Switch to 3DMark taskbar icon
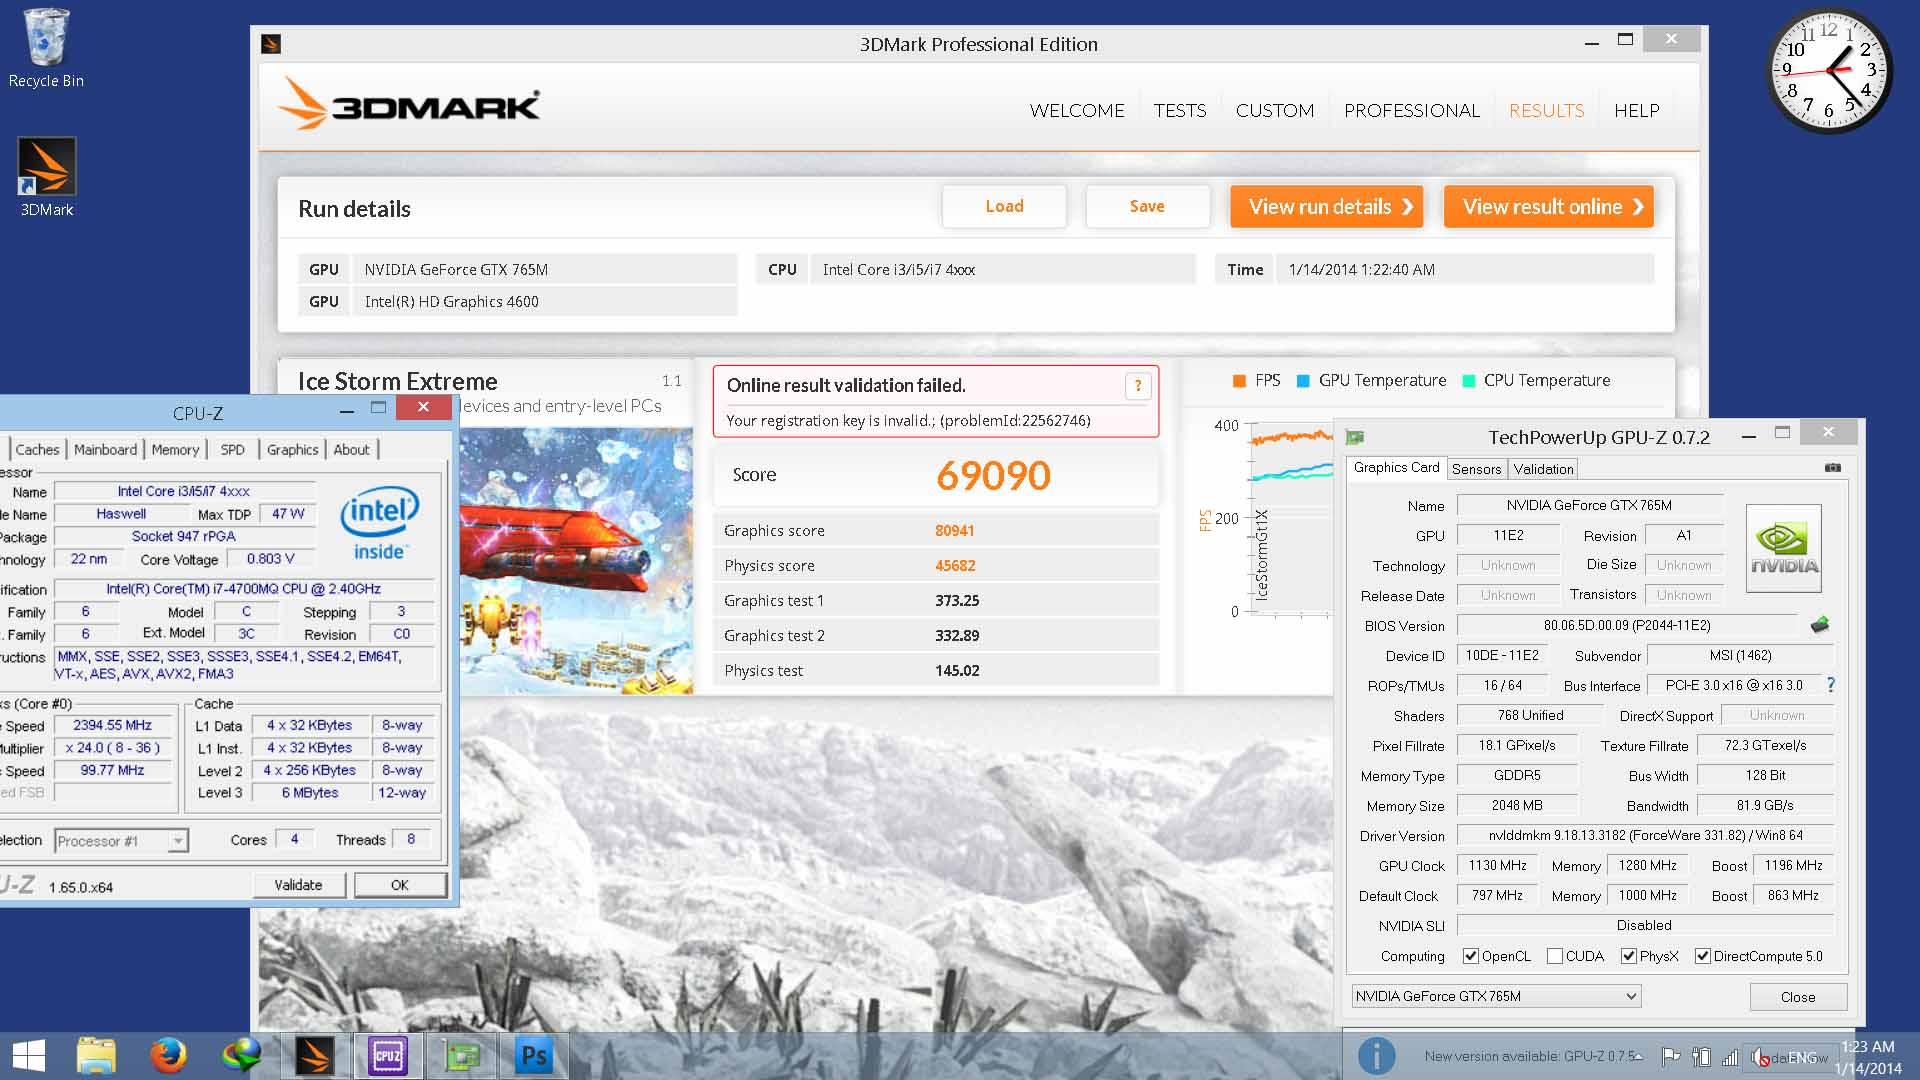Viewport: 1920px width, 1080px height. [314, 1056]
